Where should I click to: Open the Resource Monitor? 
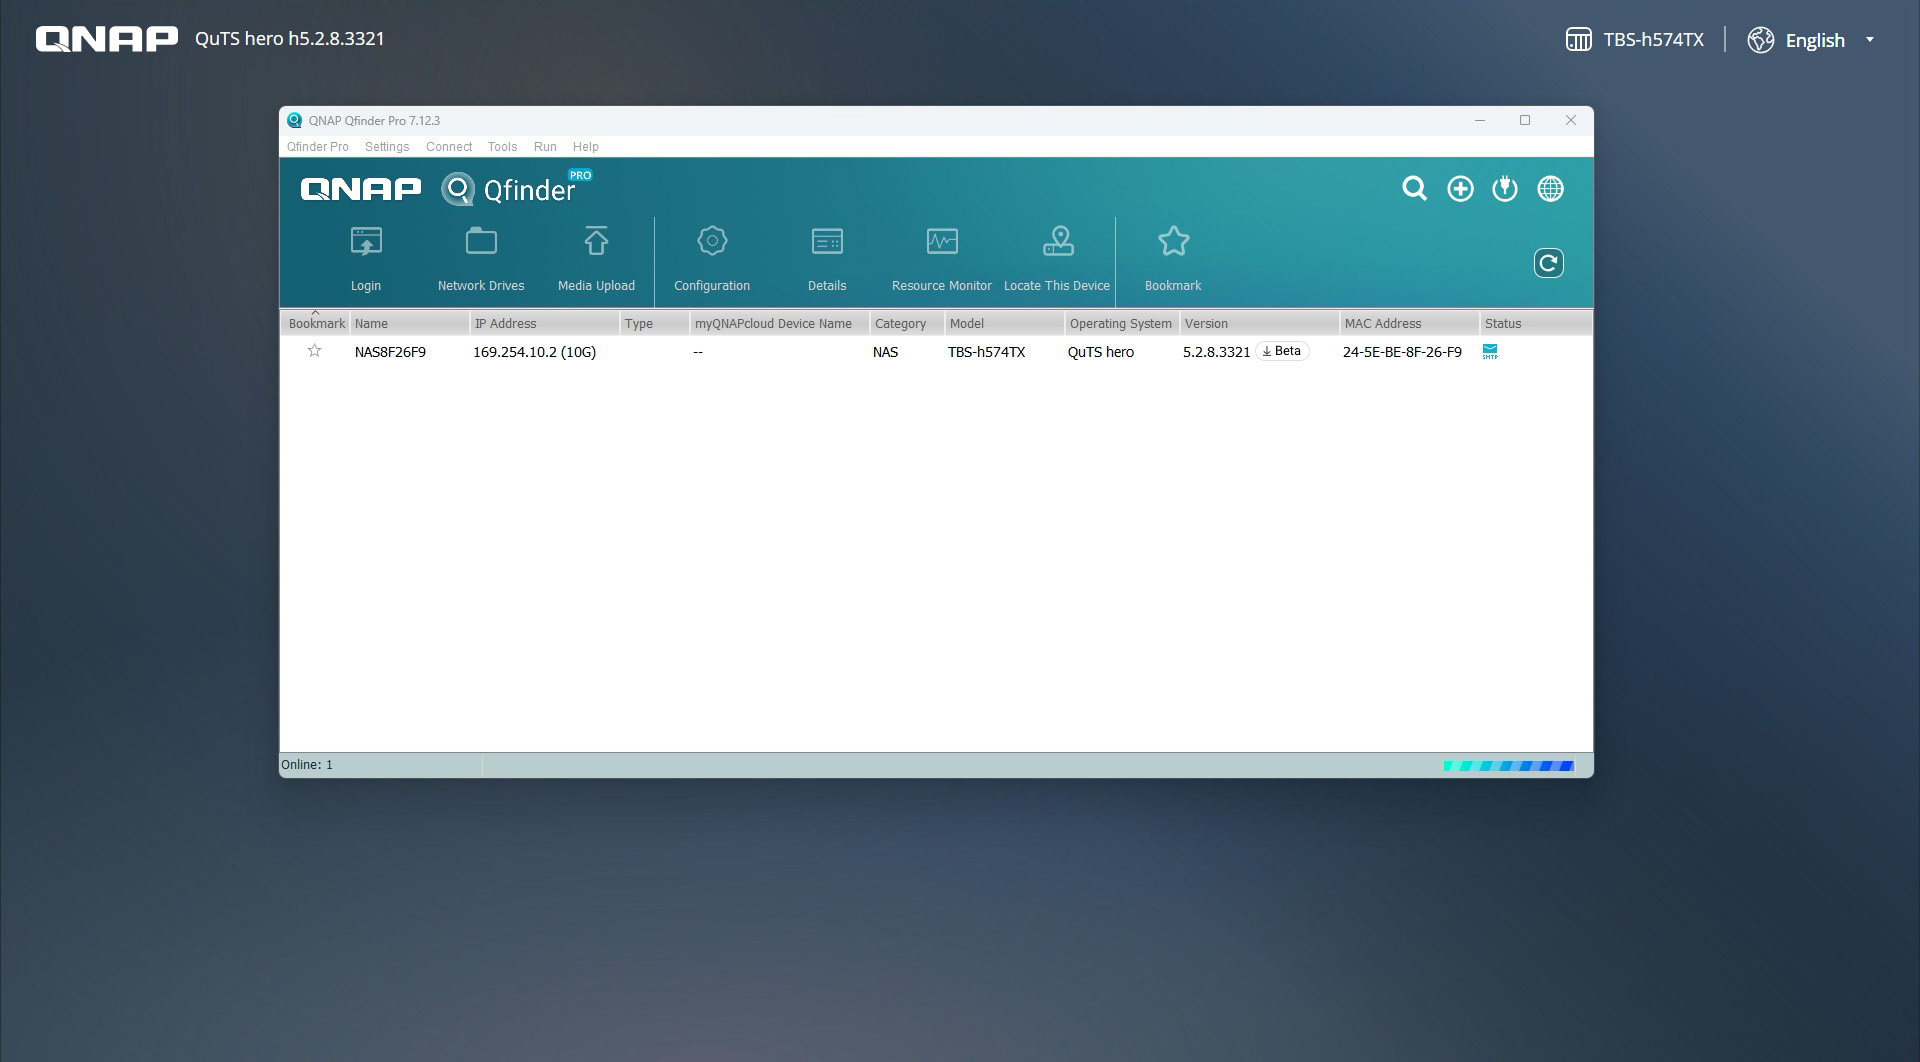[942, 243]
